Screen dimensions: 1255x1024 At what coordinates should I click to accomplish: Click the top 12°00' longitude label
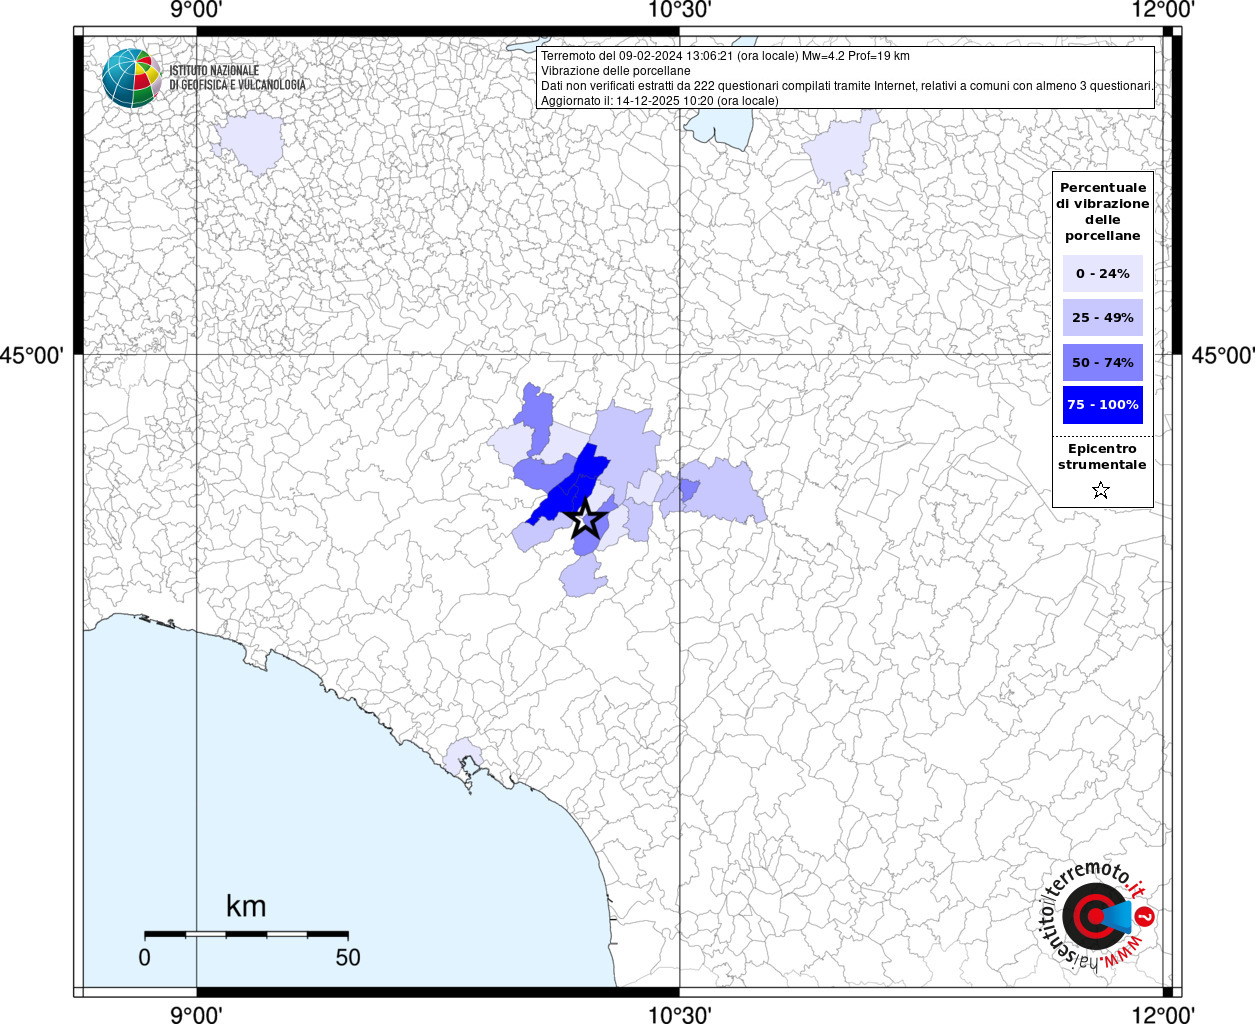[x=1164, y=10]
